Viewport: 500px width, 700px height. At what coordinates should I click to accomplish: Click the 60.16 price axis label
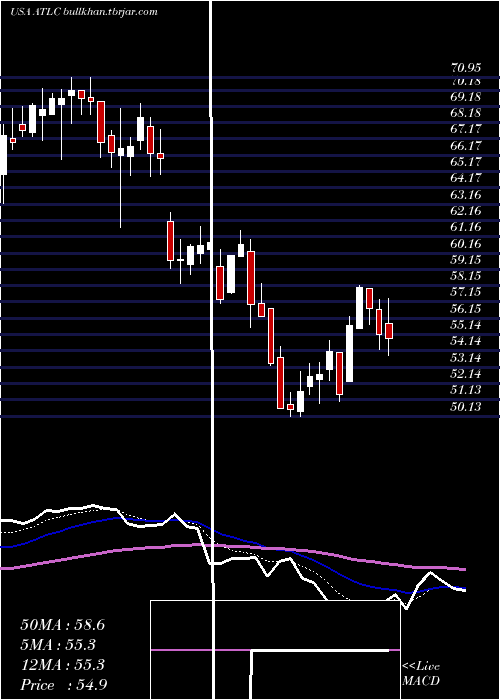(x=466, y=244)
